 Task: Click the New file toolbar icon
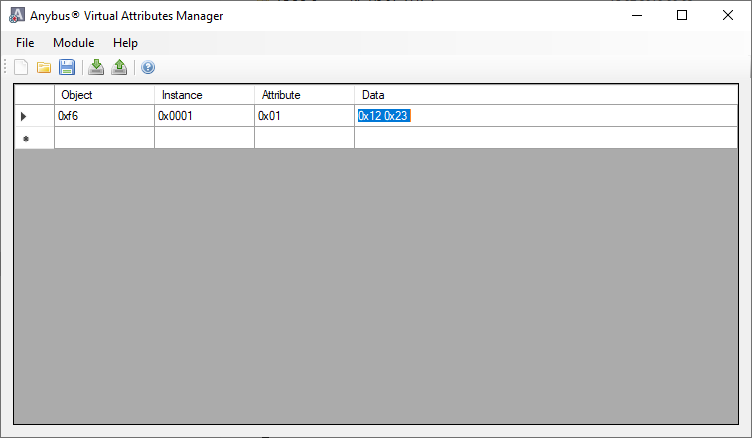coord(21,67)
